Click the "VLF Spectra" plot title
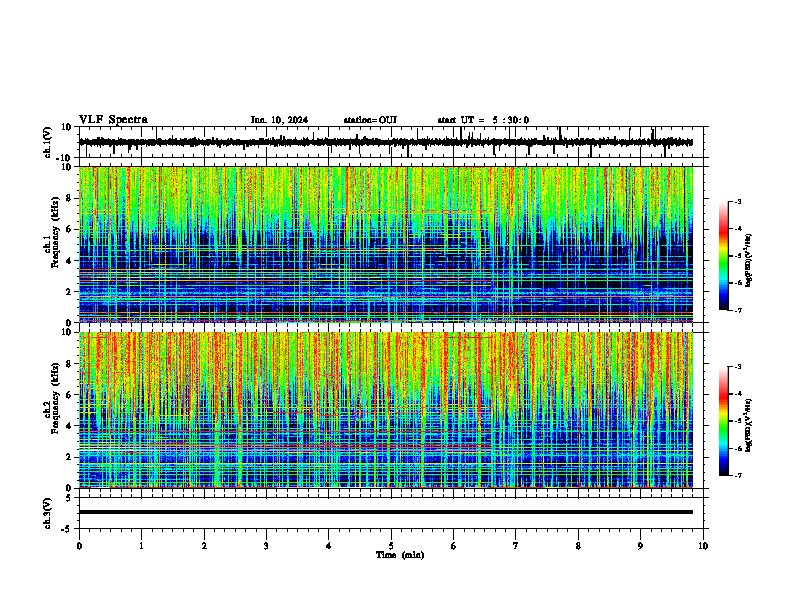 click(113, 120)
